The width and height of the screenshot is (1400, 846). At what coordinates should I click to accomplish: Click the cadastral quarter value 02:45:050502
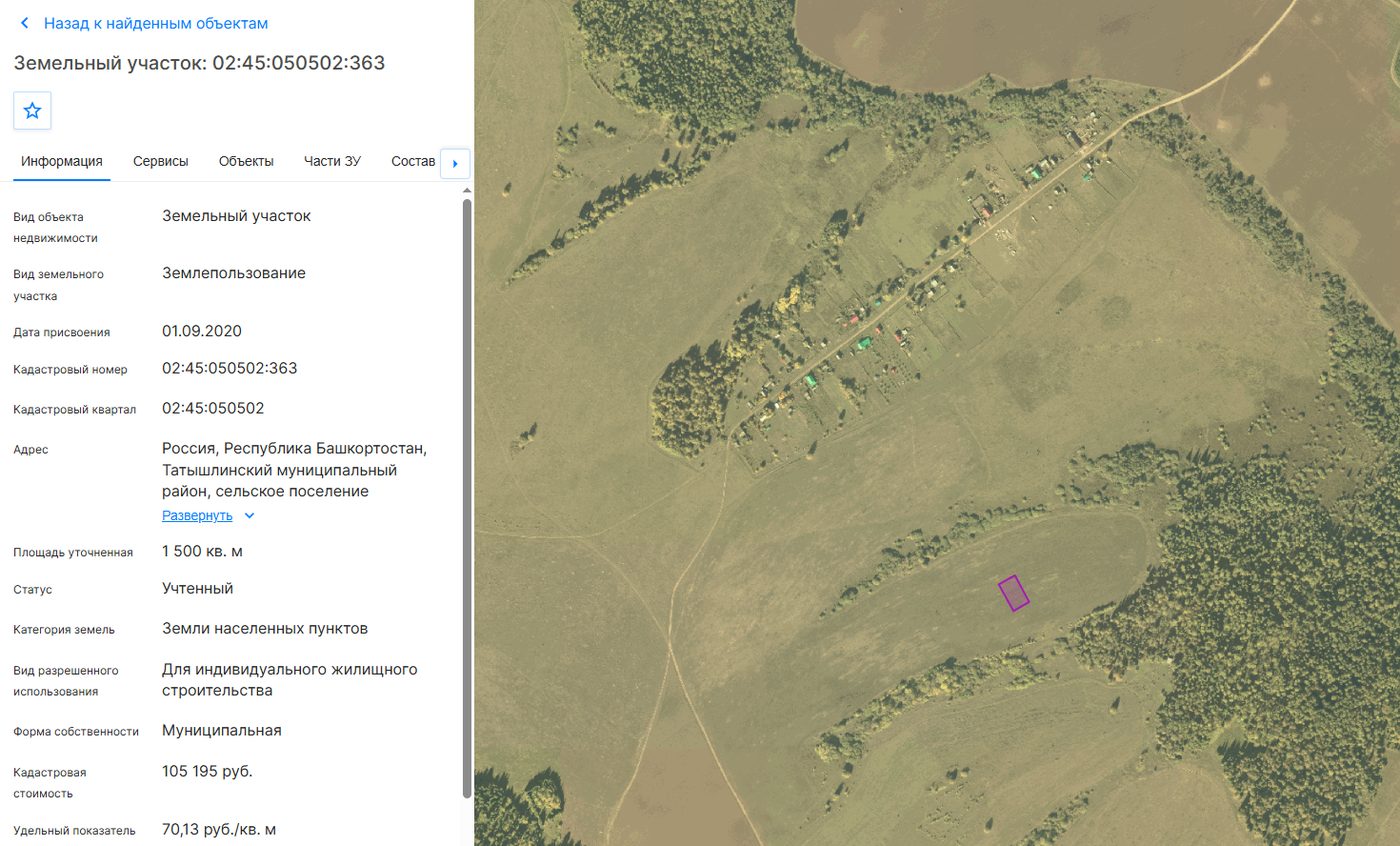coord(213,408)
